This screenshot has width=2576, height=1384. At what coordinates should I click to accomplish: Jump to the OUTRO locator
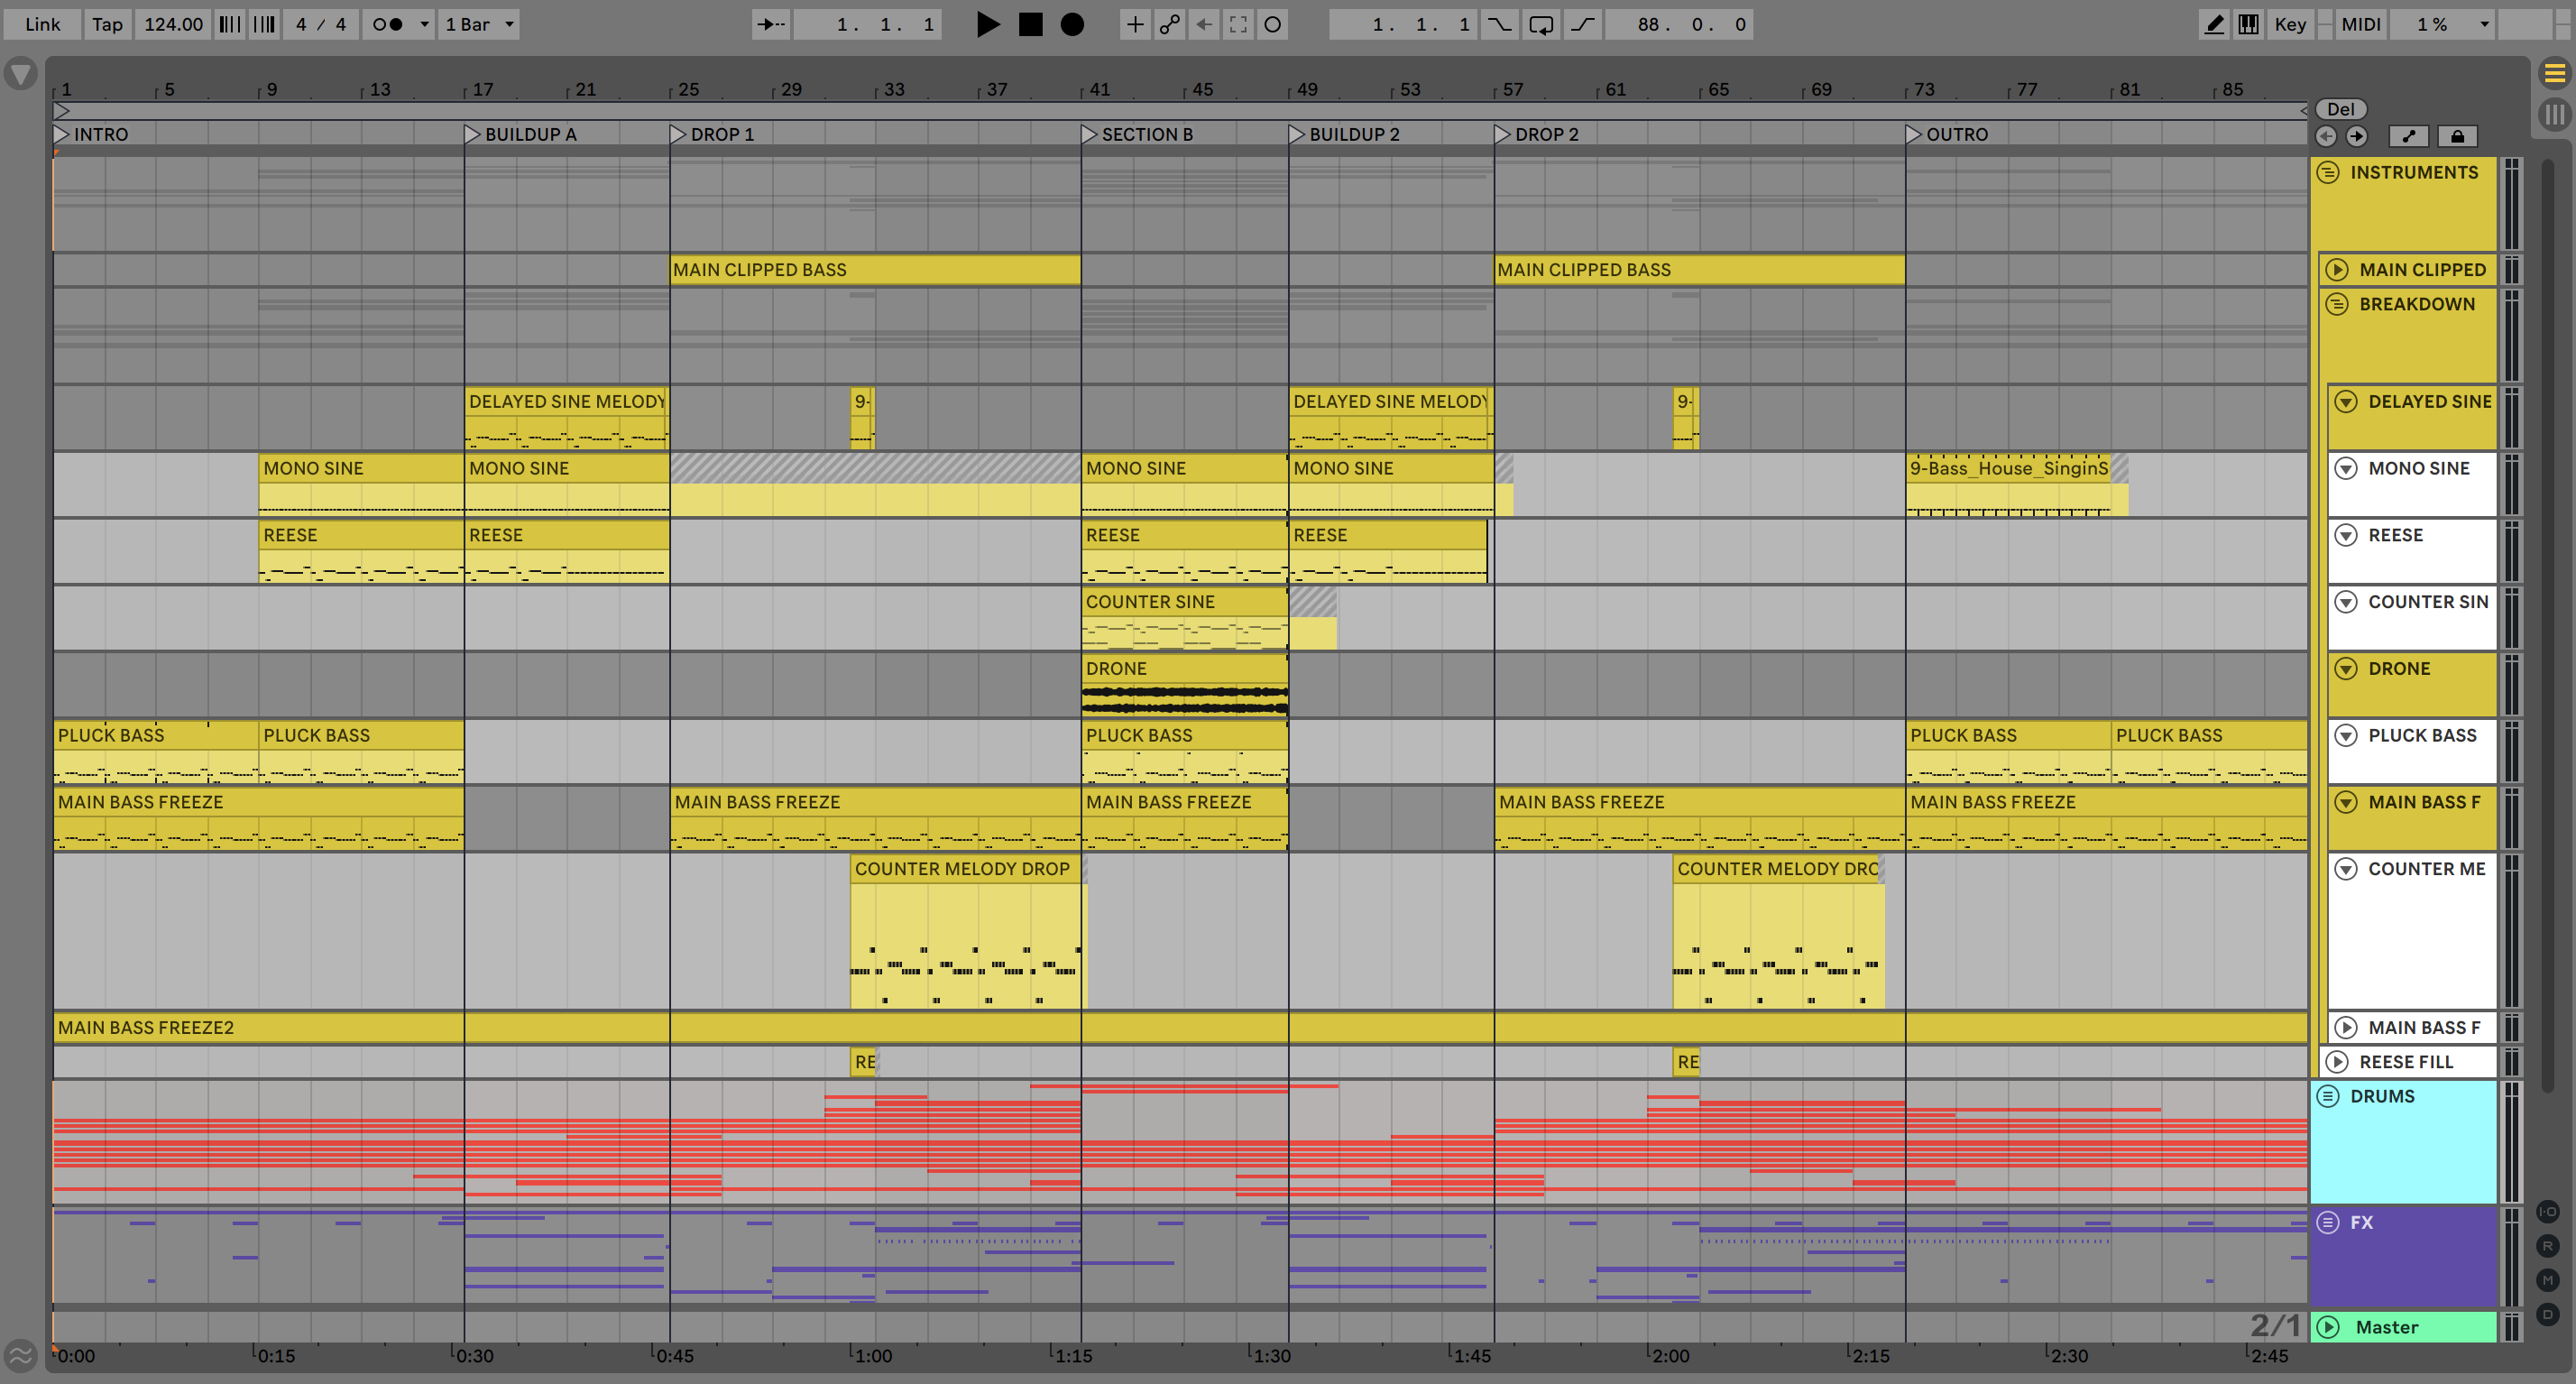tap(1948, 134)
